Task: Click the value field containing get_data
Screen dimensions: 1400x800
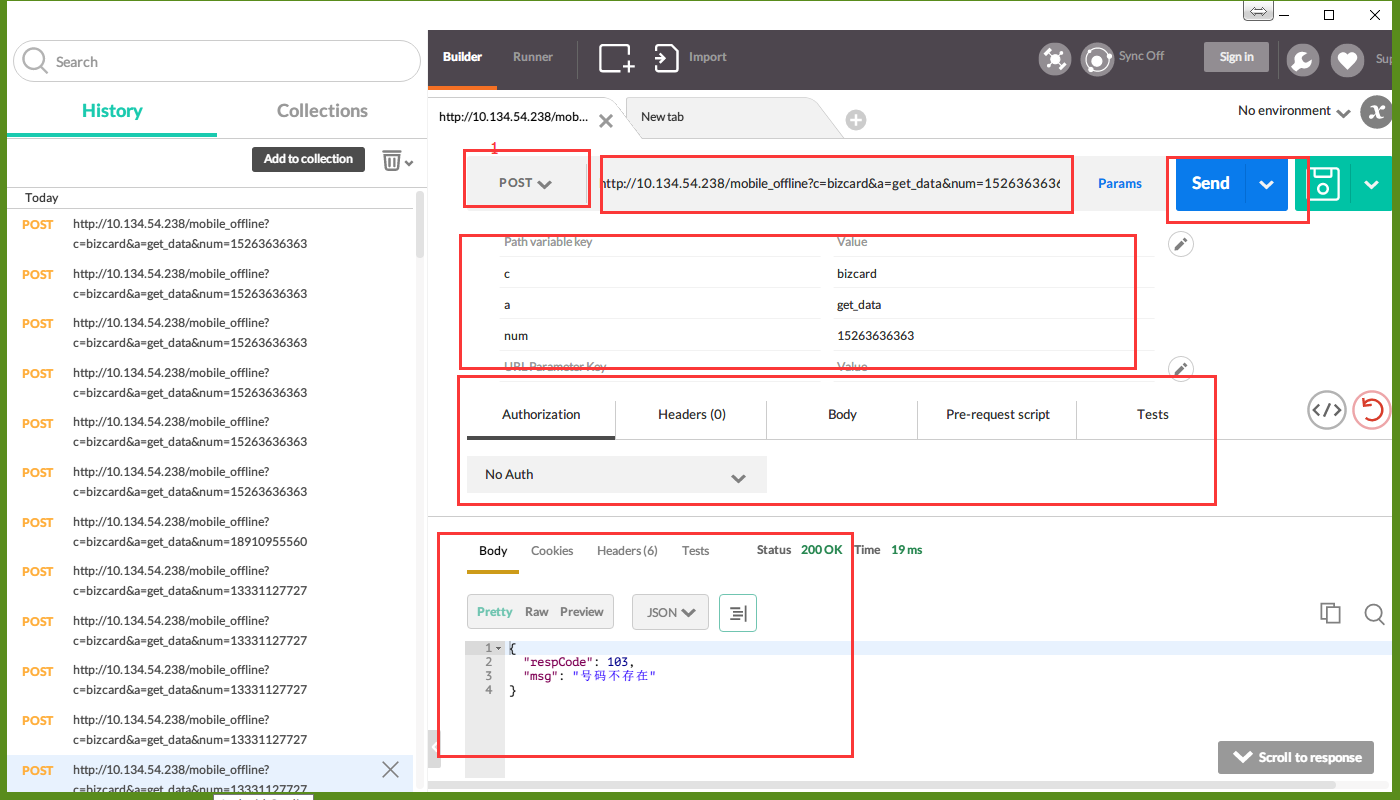Action: (994, 305)
